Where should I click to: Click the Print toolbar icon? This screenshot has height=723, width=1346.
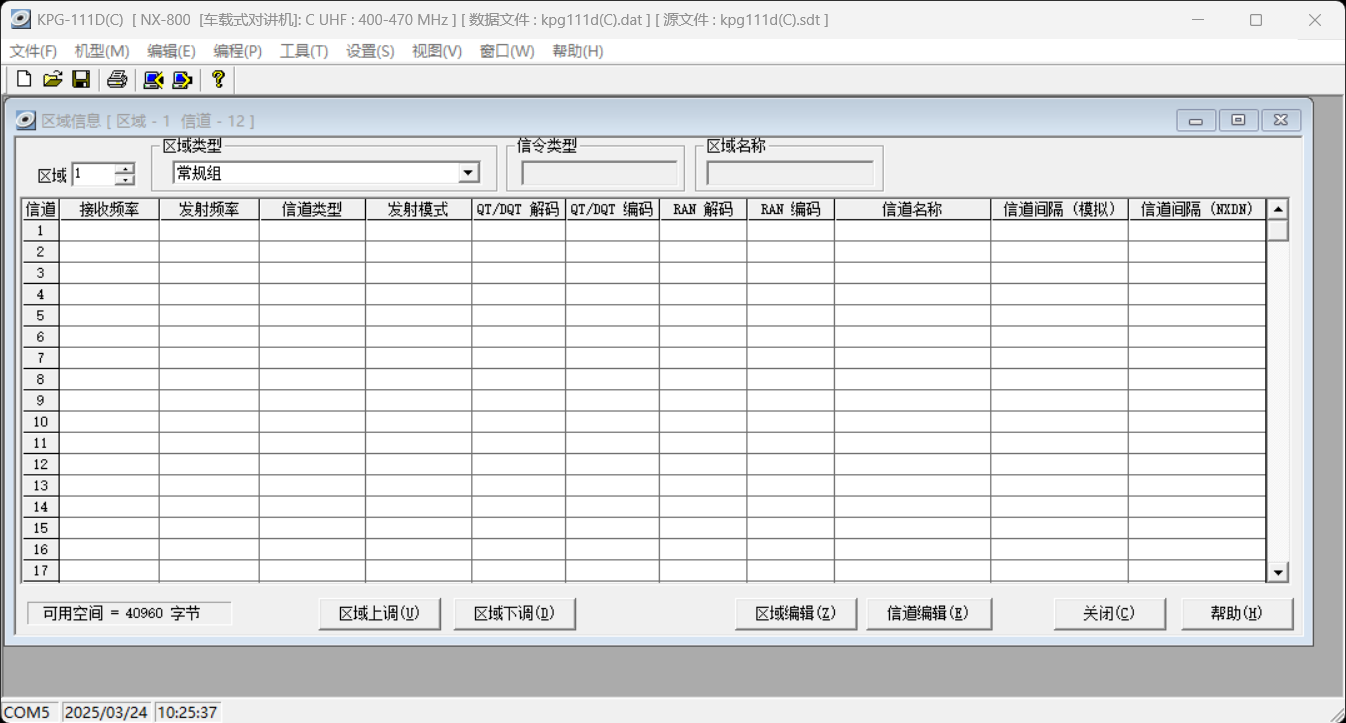click(x=117, y=80)
